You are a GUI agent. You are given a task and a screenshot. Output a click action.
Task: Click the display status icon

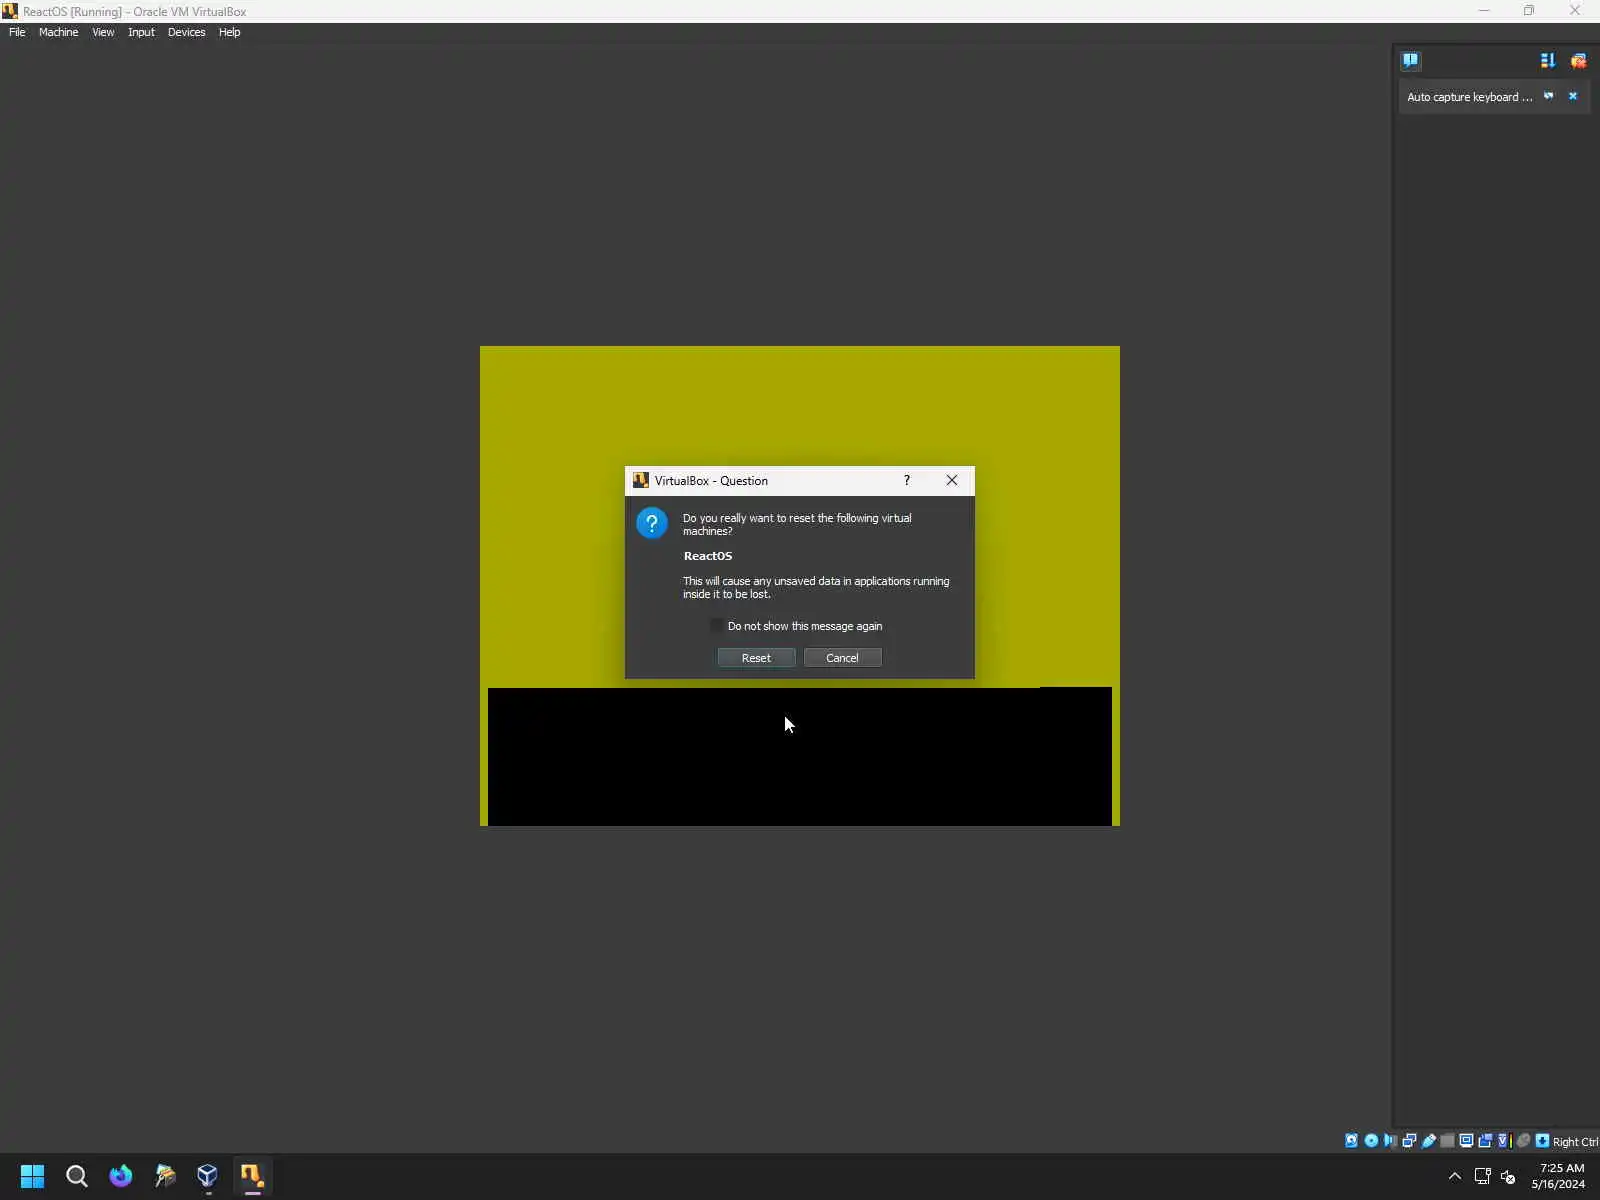pyautogui.click(x=1466, y=1141)
